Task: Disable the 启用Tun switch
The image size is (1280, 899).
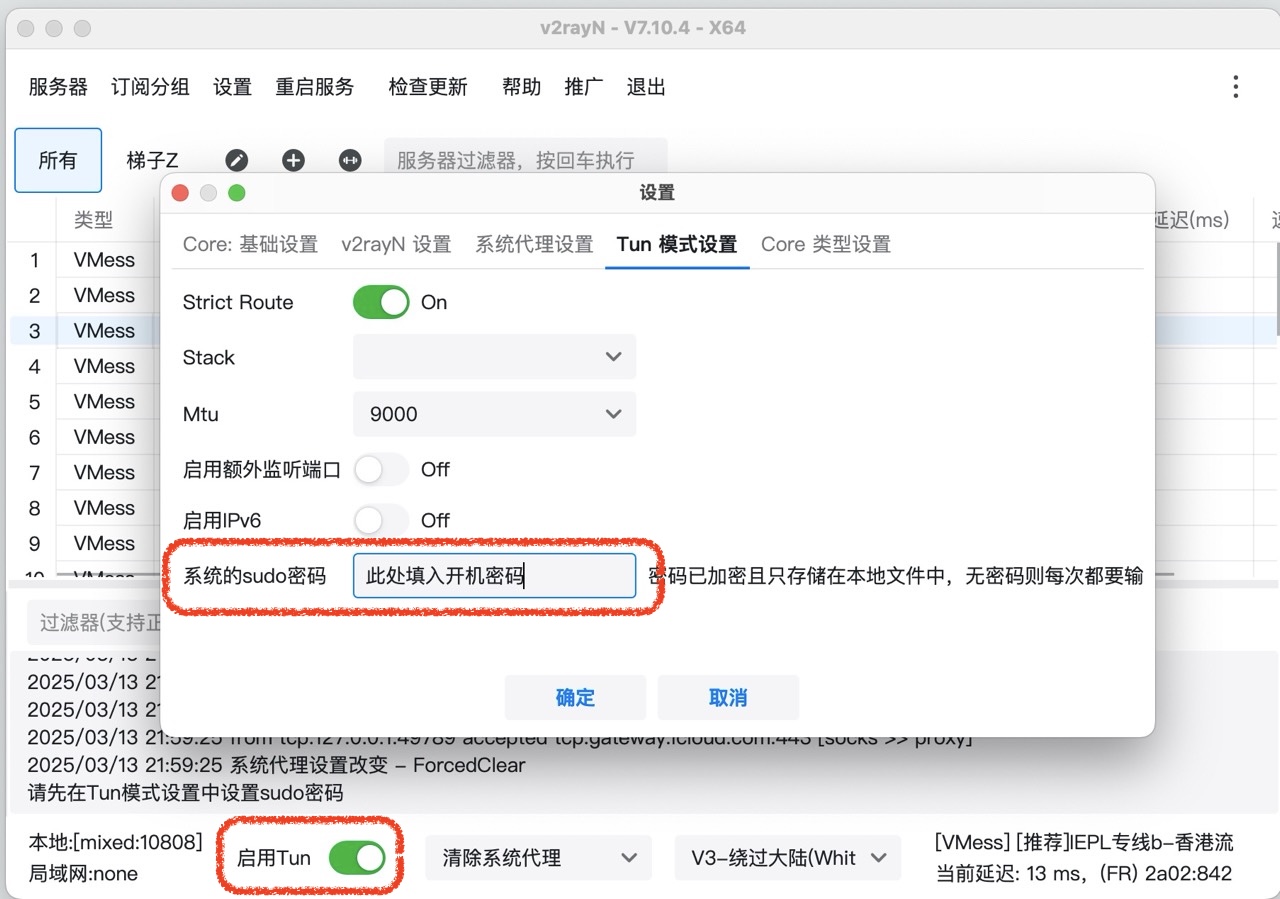Action: 357,857
